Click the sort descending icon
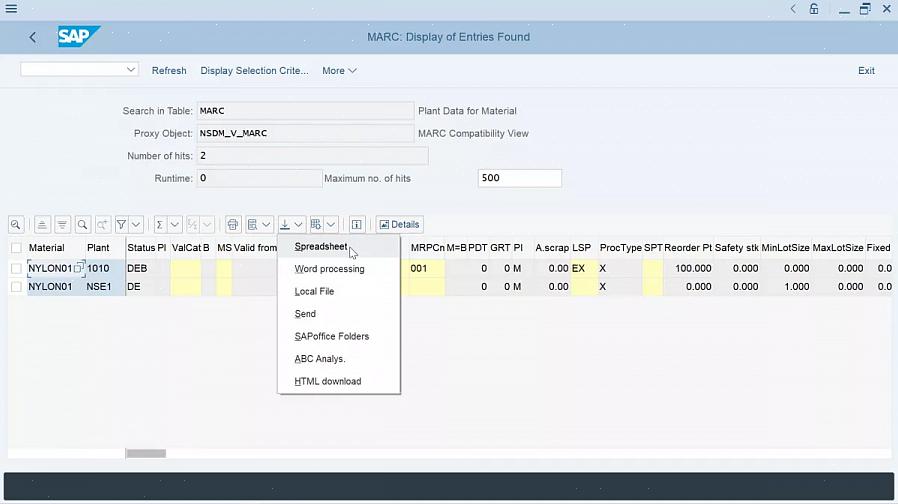The image size is (898, 504). (x=62, y=225)
